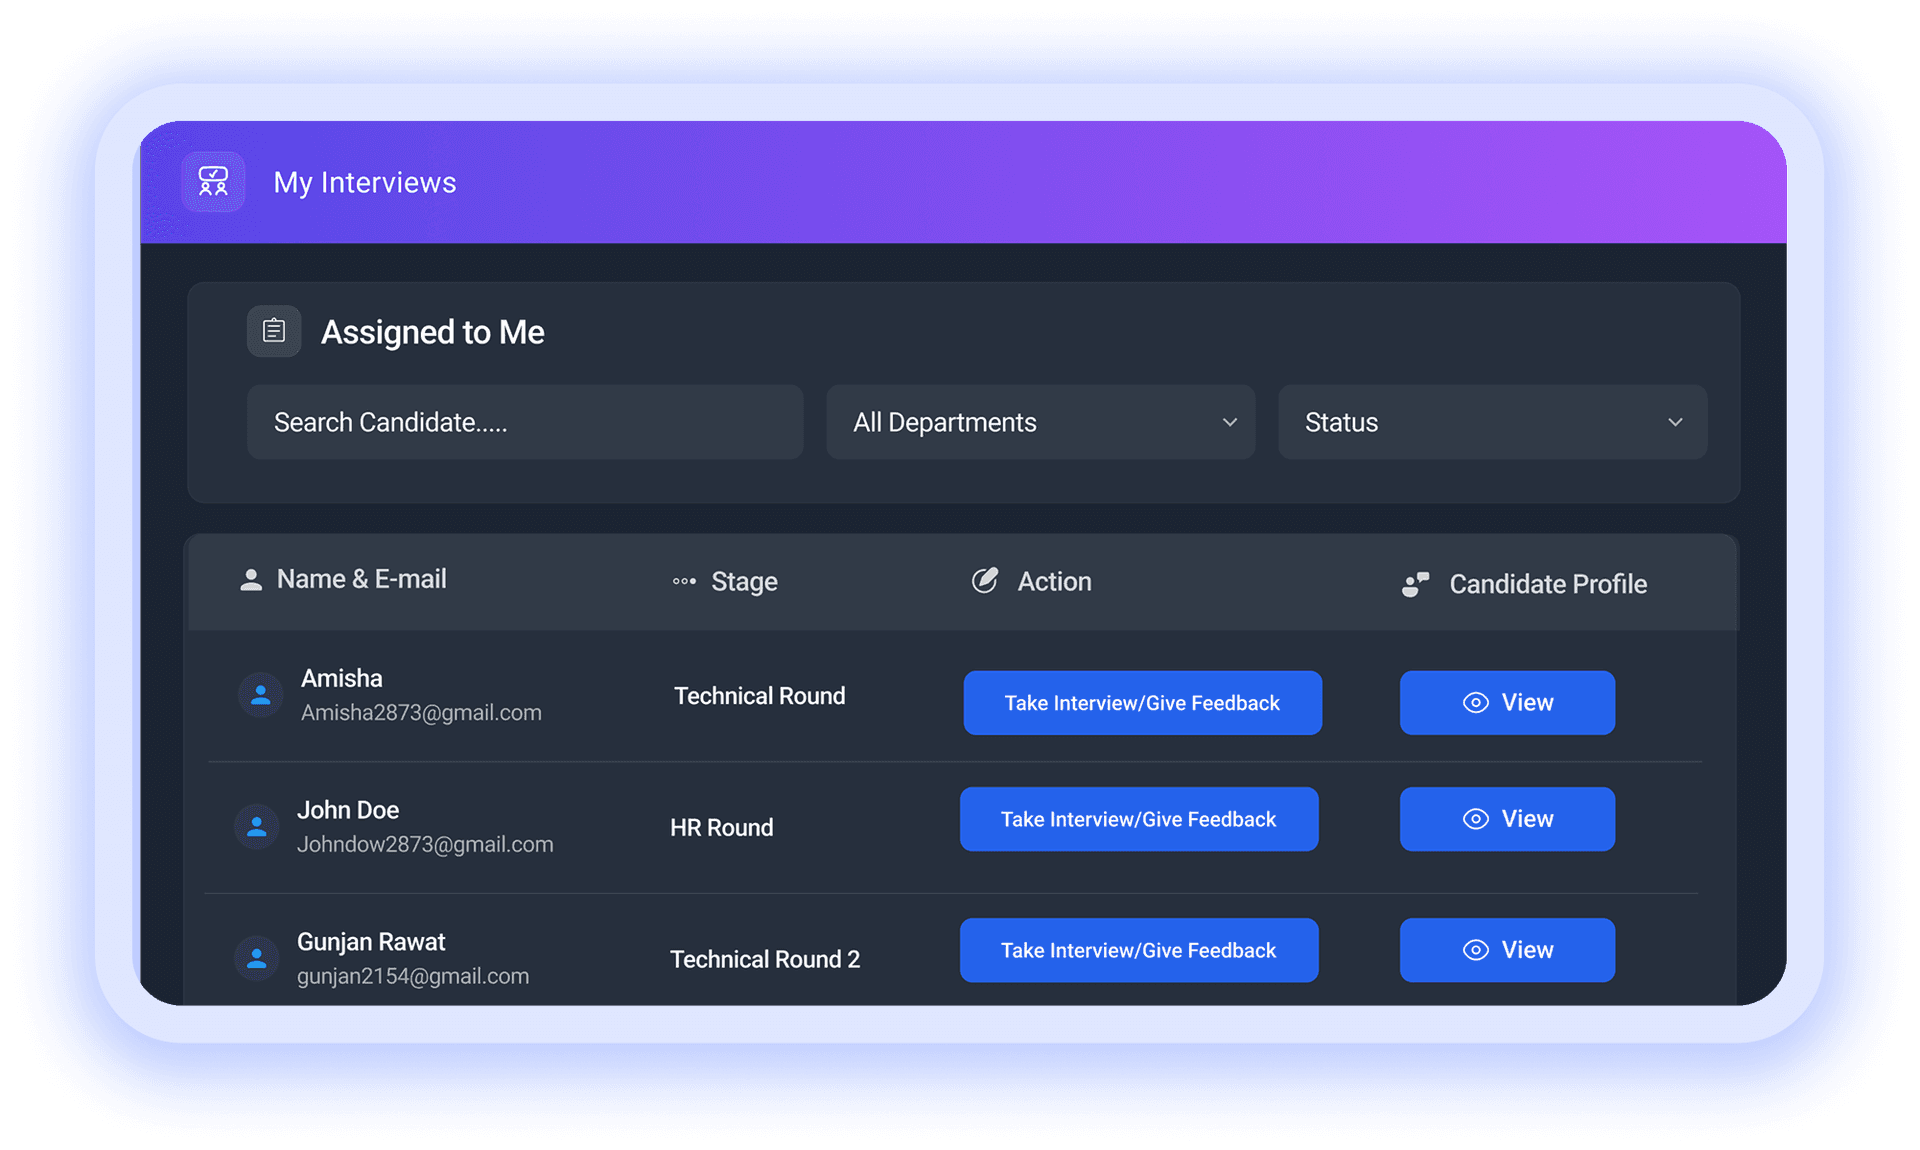Click Gunjan Rawat's avatar icon
Screen dimensions: 1920x1150
click(256, 957)
